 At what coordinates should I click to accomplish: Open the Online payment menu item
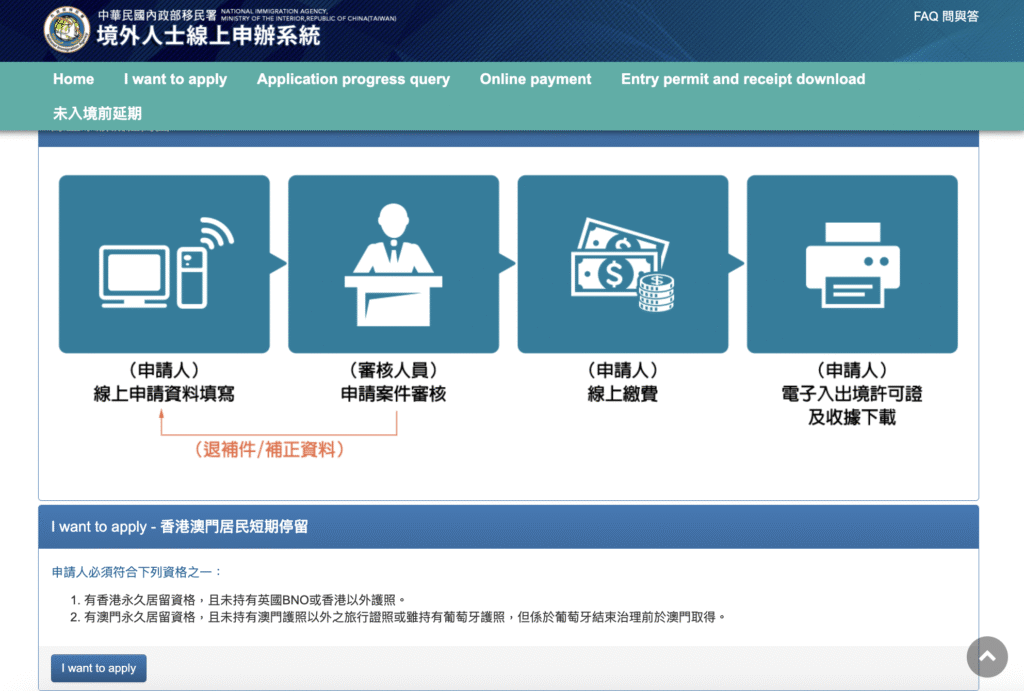pyautogui.click(x=535, y=79)
